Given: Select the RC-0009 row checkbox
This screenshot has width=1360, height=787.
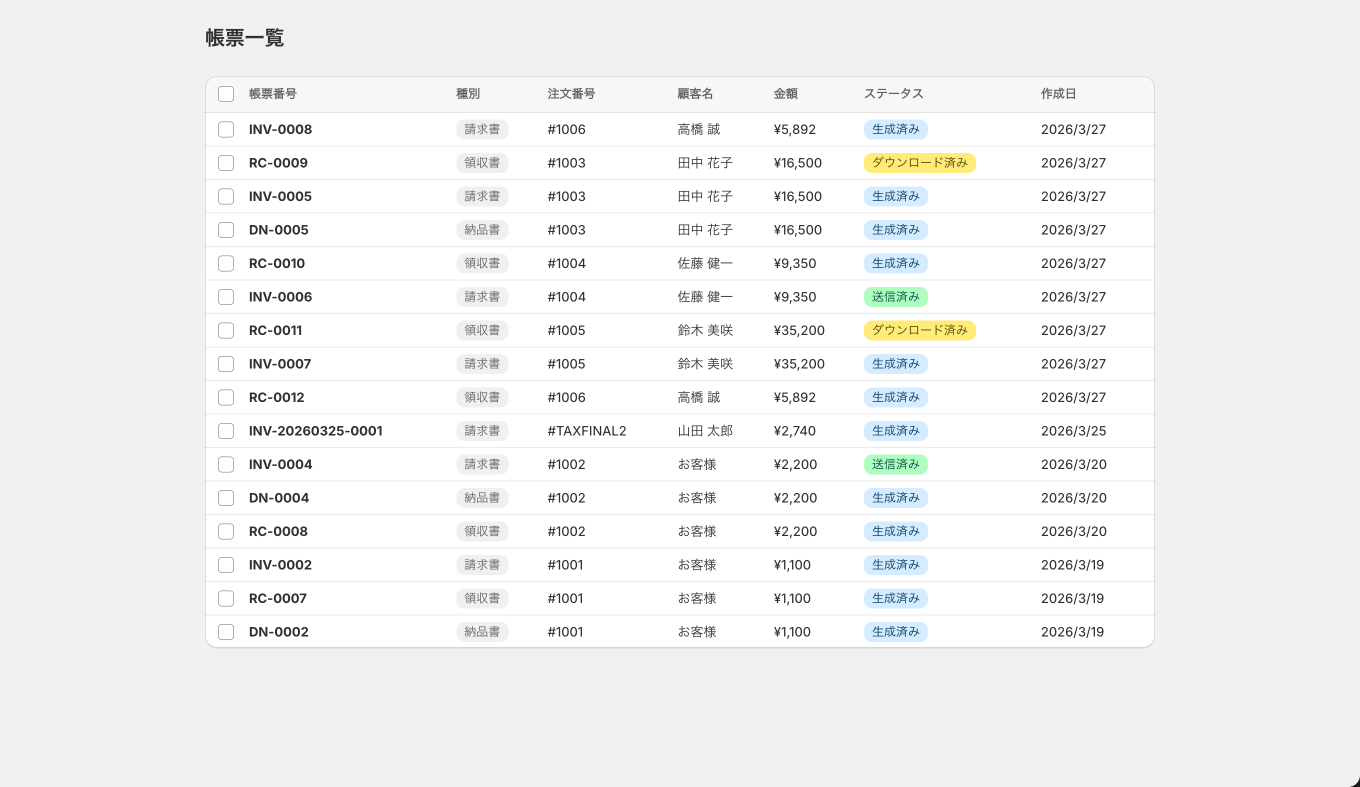Looking at the screenshot, I should (226, 163).
